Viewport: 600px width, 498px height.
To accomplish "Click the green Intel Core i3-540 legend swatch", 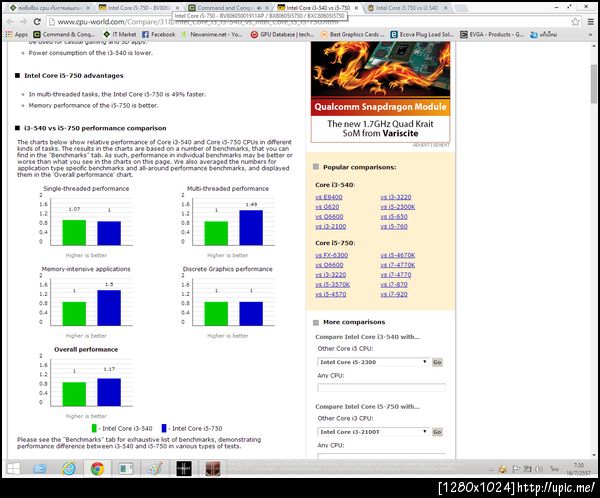I will coord(94,428).
